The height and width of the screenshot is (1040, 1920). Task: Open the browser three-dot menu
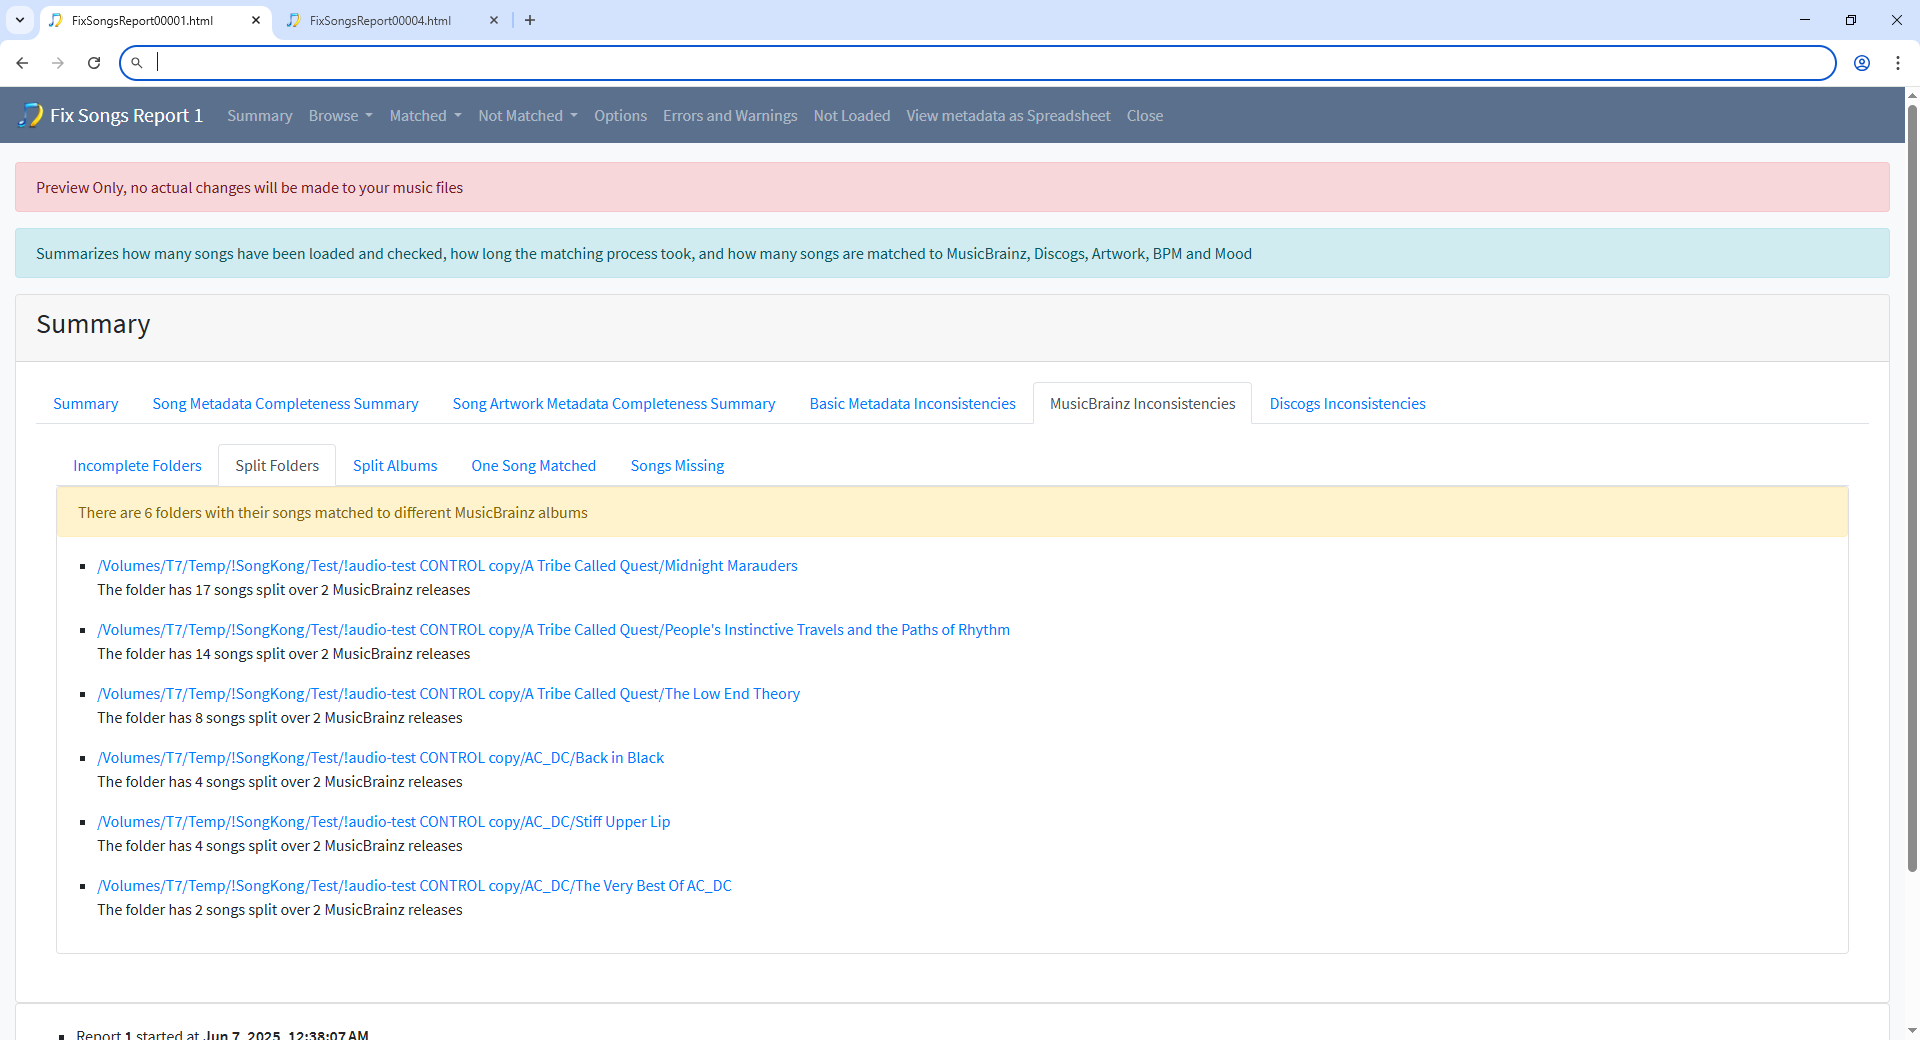(x=1898, y=63)
